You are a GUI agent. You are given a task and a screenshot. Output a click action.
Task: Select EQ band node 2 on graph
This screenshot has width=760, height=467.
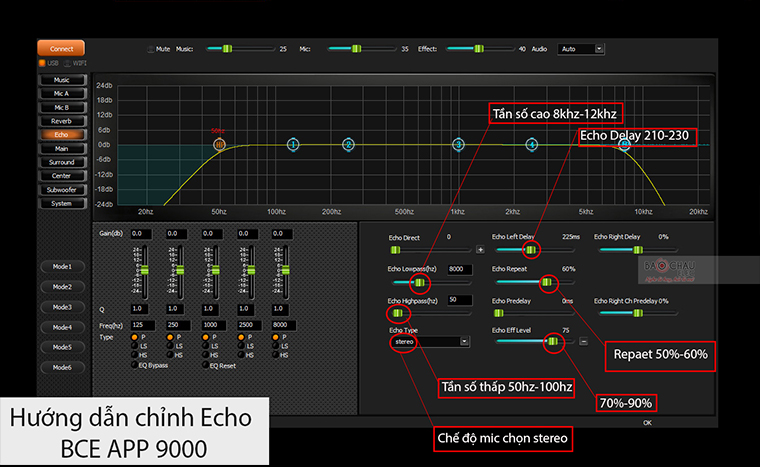pos(348,145)
